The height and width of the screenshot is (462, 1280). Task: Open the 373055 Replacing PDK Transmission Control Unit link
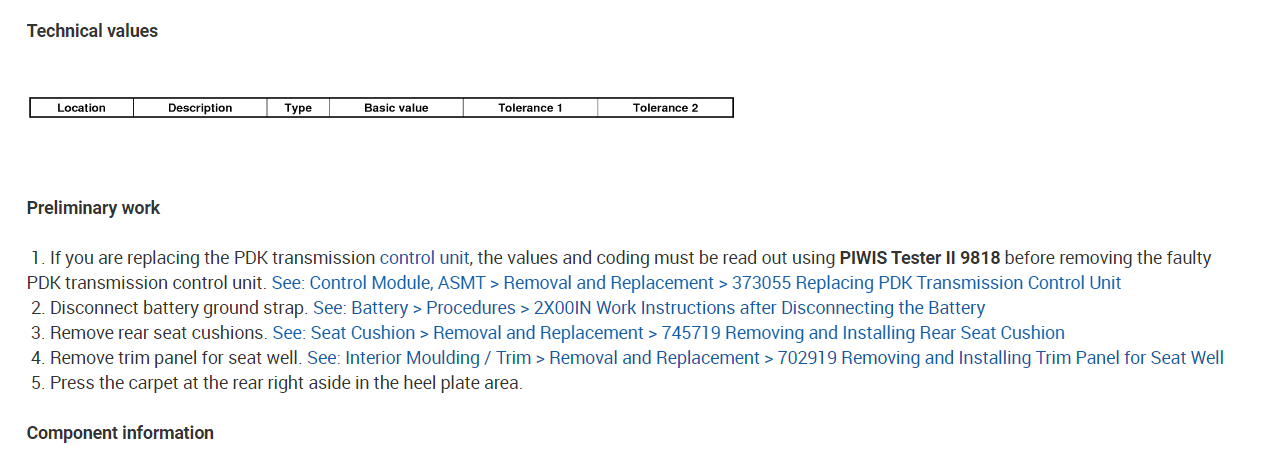coord(696,283)
